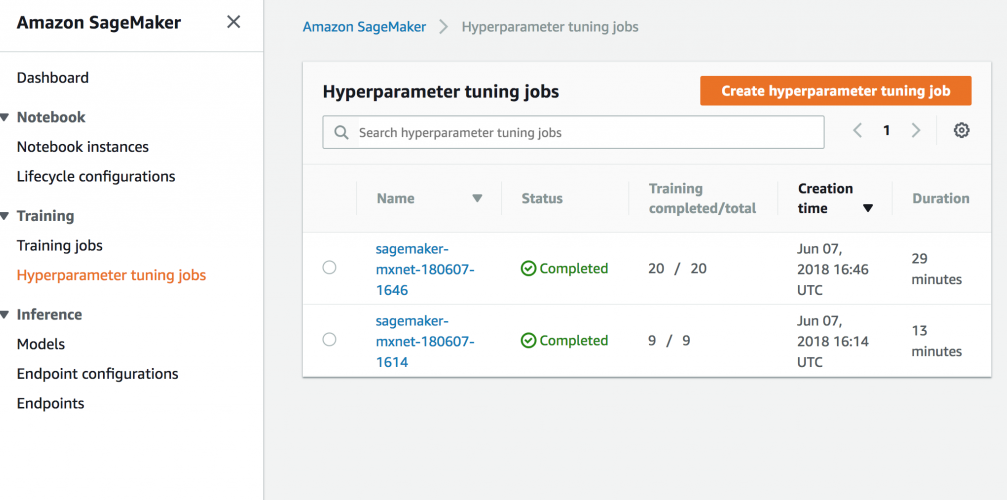
Task: Click Search hyperparameter tuning jobs field
Action: coord(574,132)
